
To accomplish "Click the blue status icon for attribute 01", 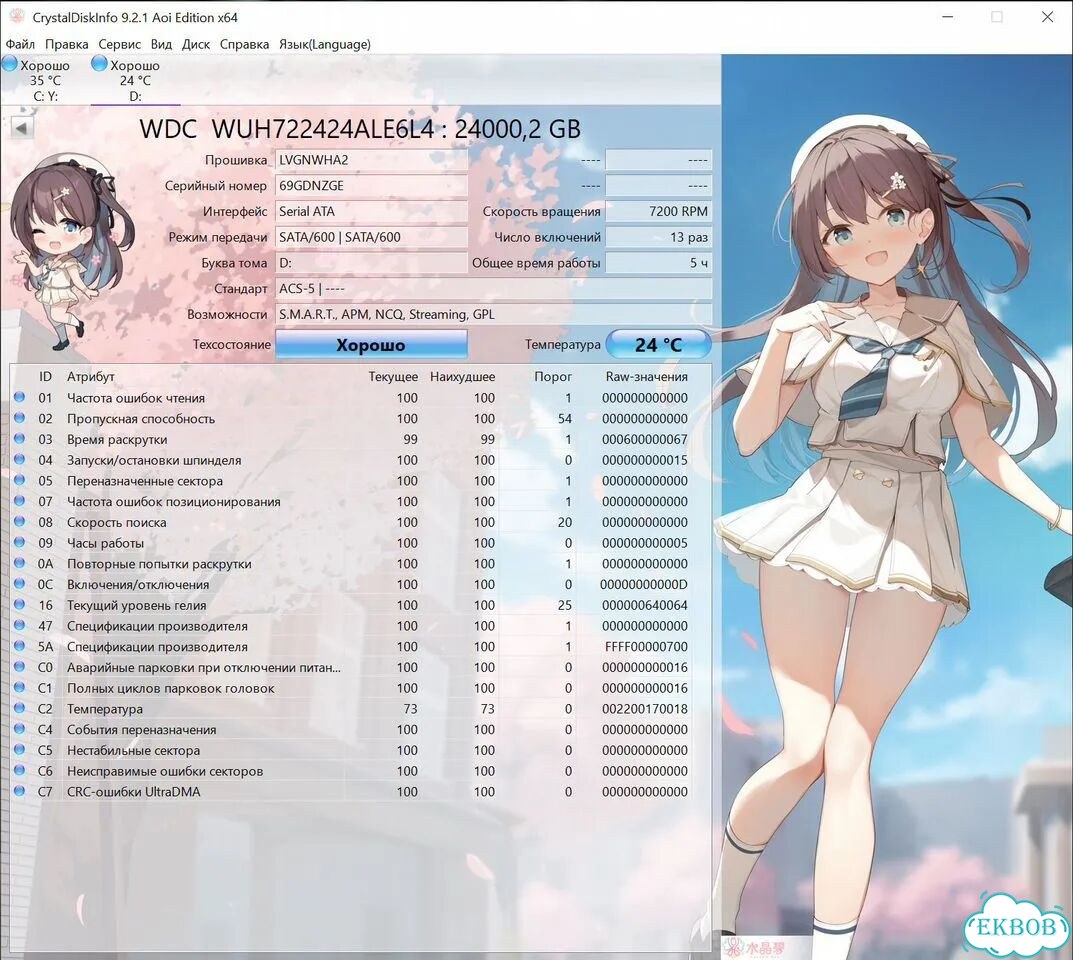I will click(19, 397).
